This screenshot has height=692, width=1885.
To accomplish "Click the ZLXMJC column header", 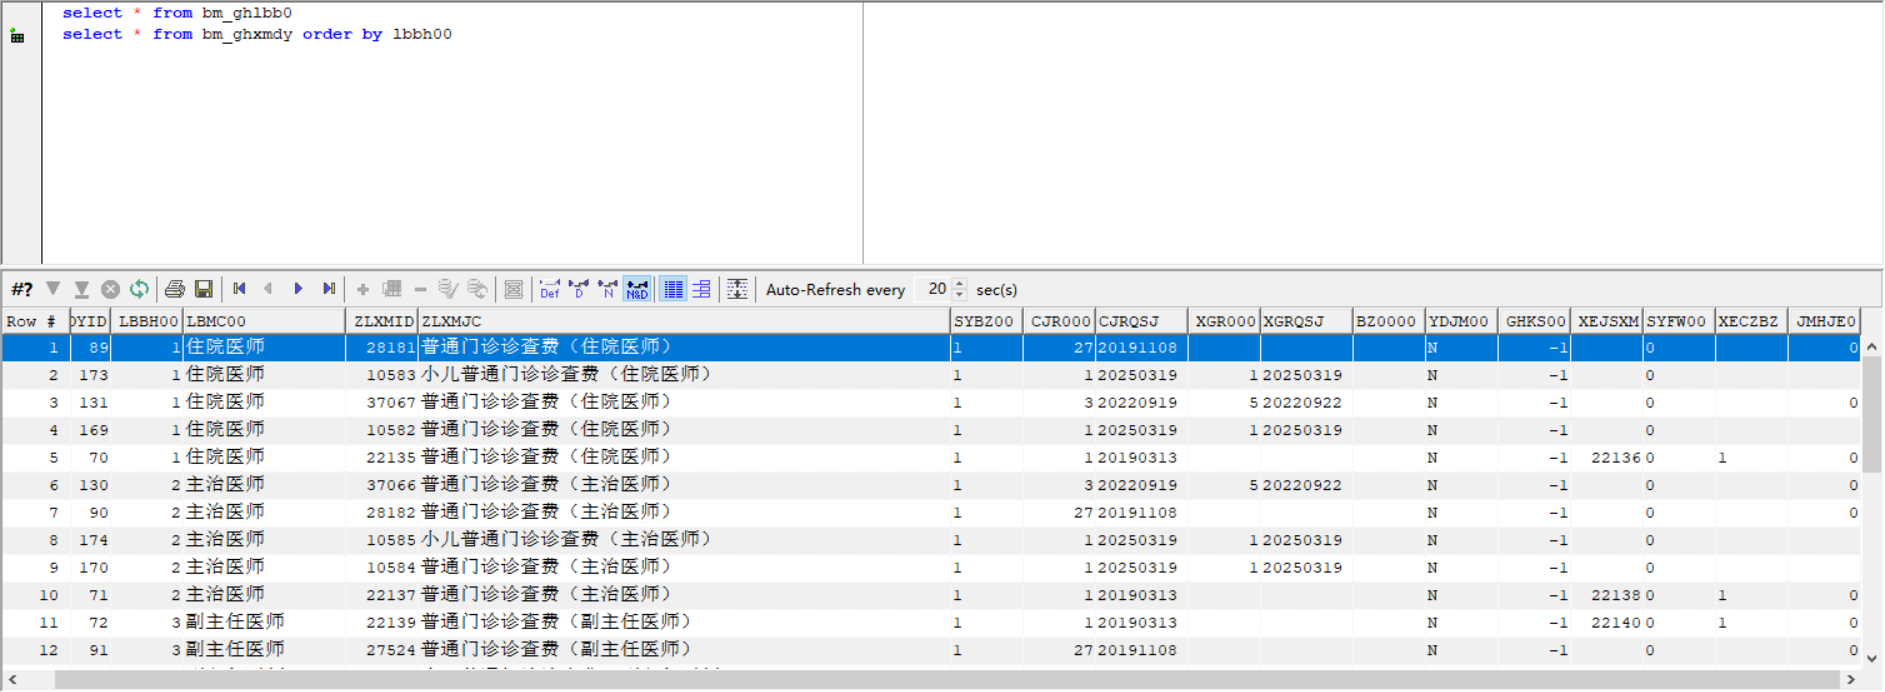I will [x=684, y=321].
